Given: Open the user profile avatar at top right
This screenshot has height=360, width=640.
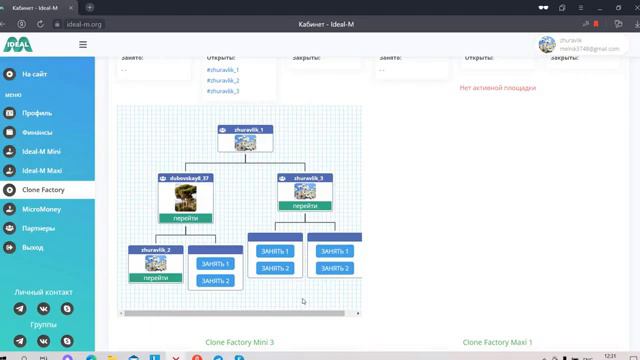Looking at the screenshot, I should (547, 44).
